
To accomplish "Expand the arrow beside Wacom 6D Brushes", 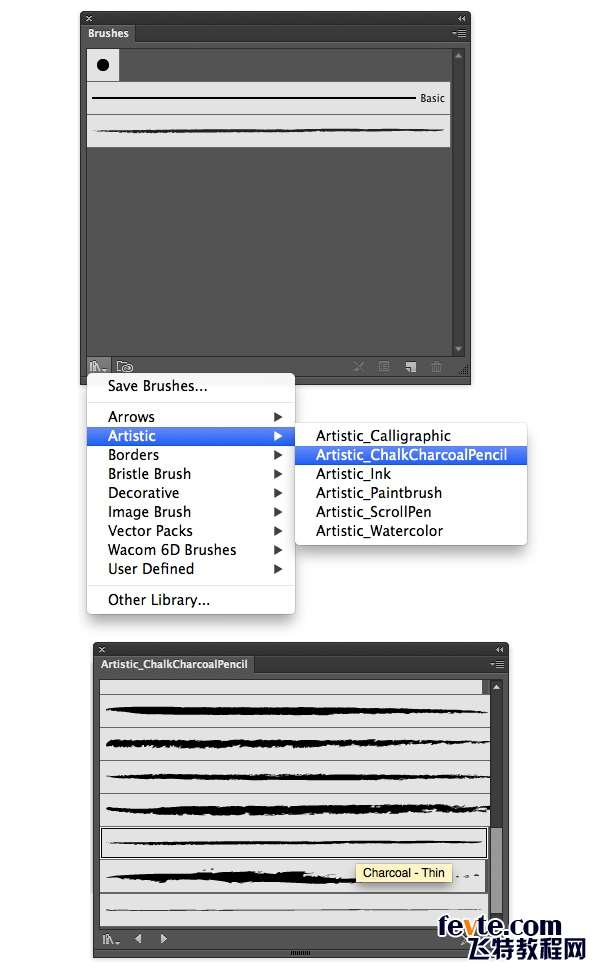I will pos(278,550).
